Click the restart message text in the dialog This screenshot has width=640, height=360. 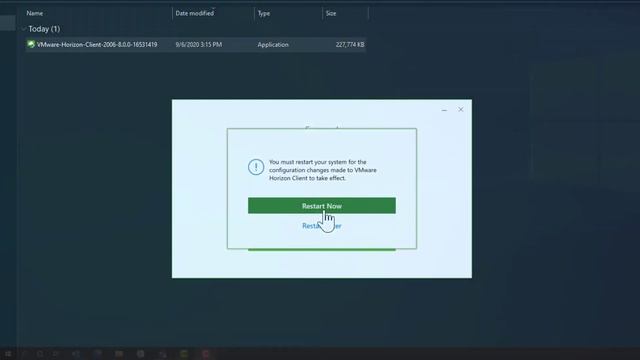(x=322, y=170)
